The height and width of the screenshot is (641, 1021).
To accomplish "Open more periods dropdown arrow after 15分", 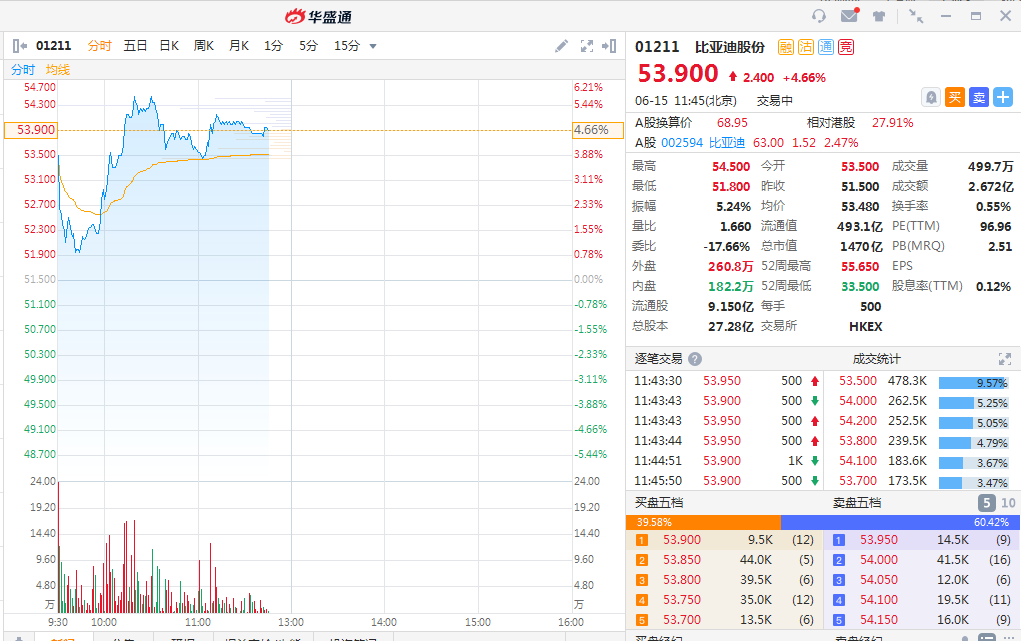I will (373, 46).
